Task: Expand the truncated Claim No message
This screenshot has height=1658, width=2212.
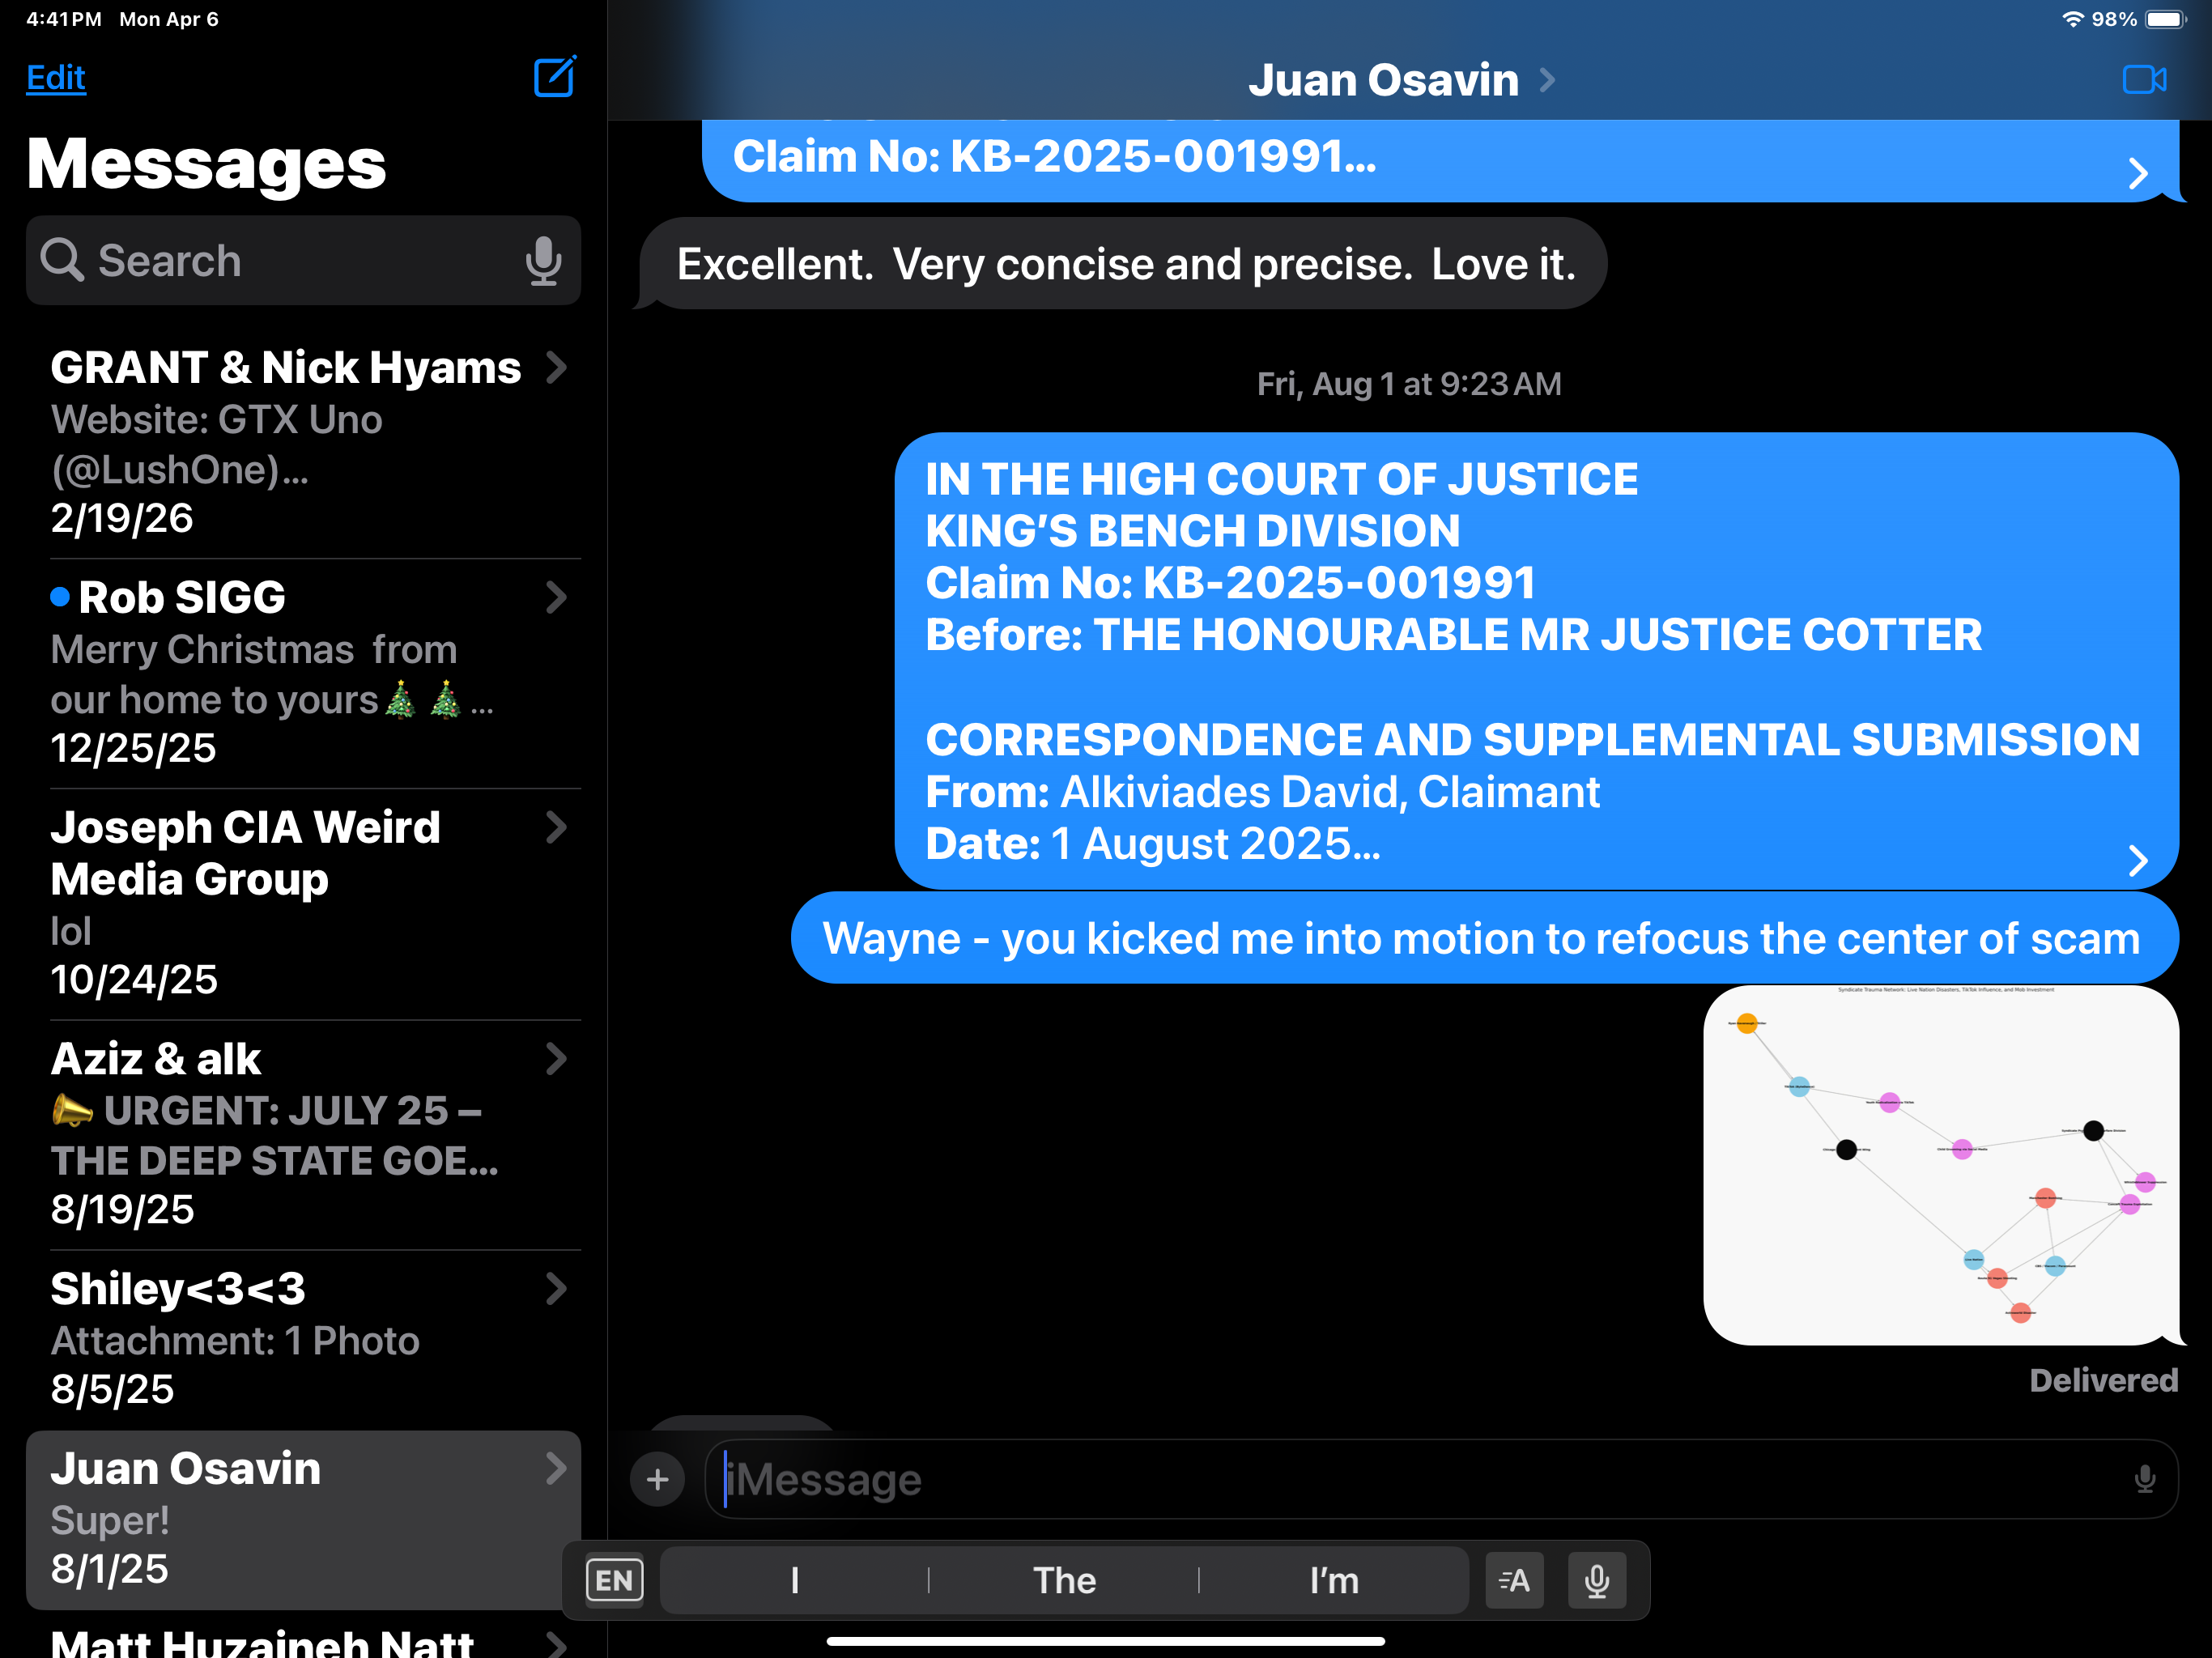Action: tap(2137, 173)
